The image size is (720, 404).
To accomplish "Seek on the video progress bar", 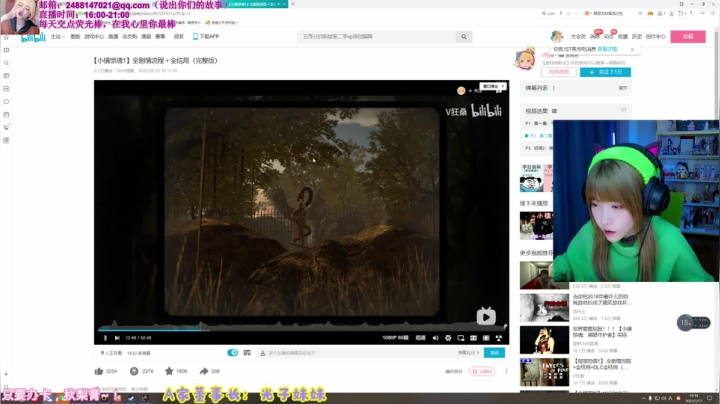I will 301,329.
